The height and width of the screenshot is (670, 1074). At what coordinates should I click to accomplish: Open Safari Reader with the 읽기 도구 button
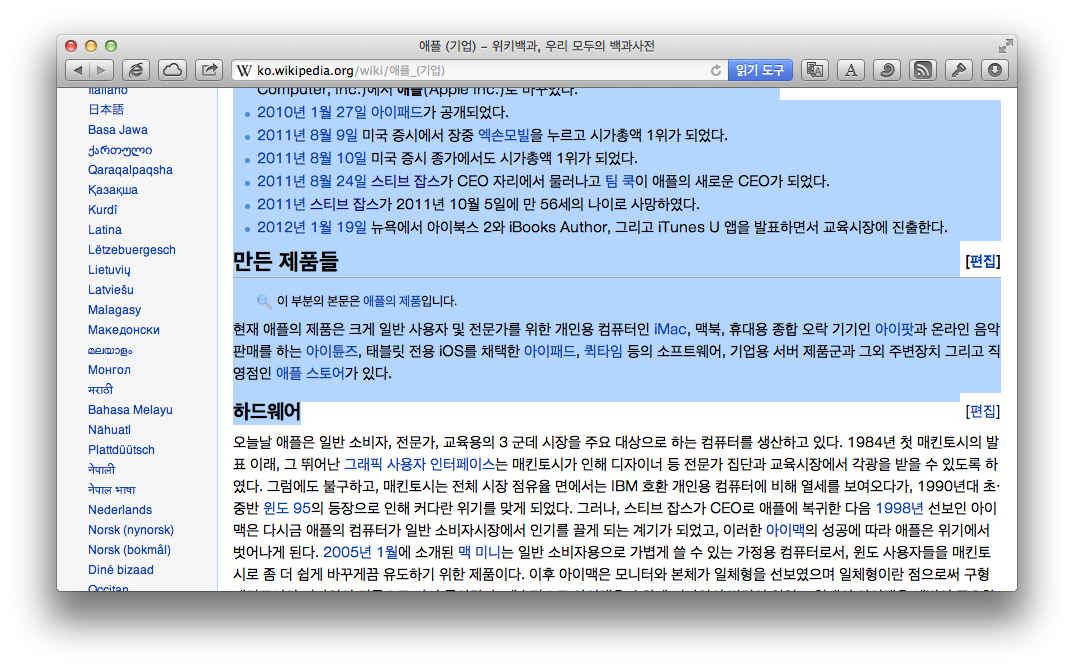[760, 71]
